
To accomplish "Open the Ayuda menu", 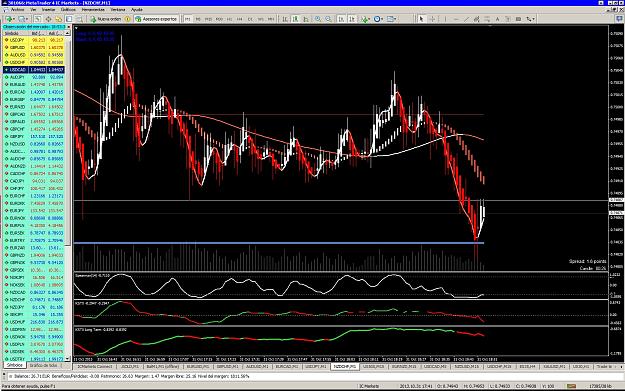I will pos(137,9).
